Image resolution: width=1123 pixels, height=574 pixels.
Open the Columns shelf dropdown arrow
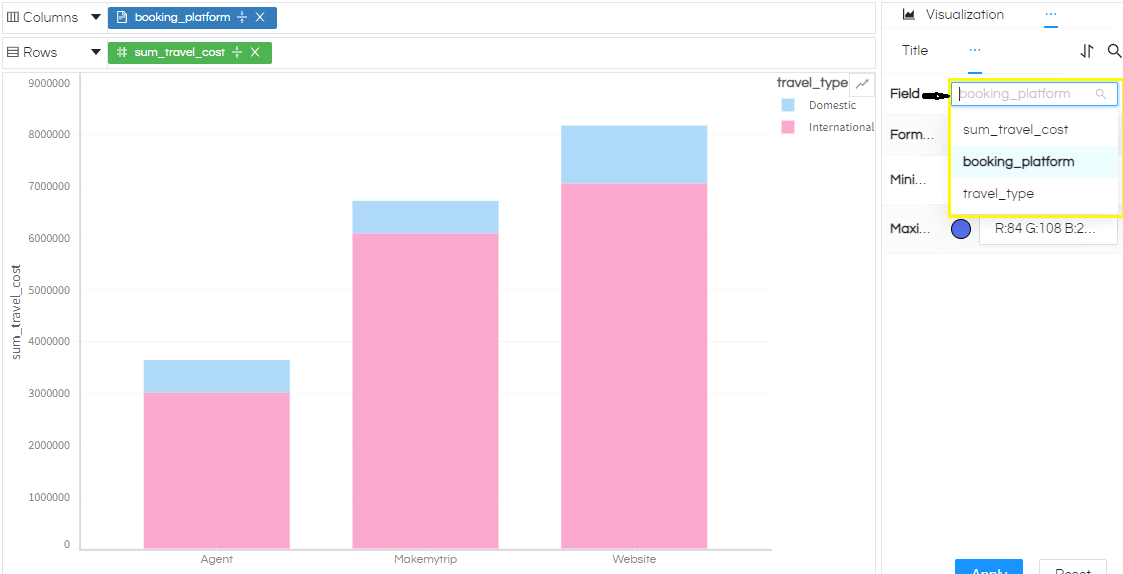click(96, 17)
